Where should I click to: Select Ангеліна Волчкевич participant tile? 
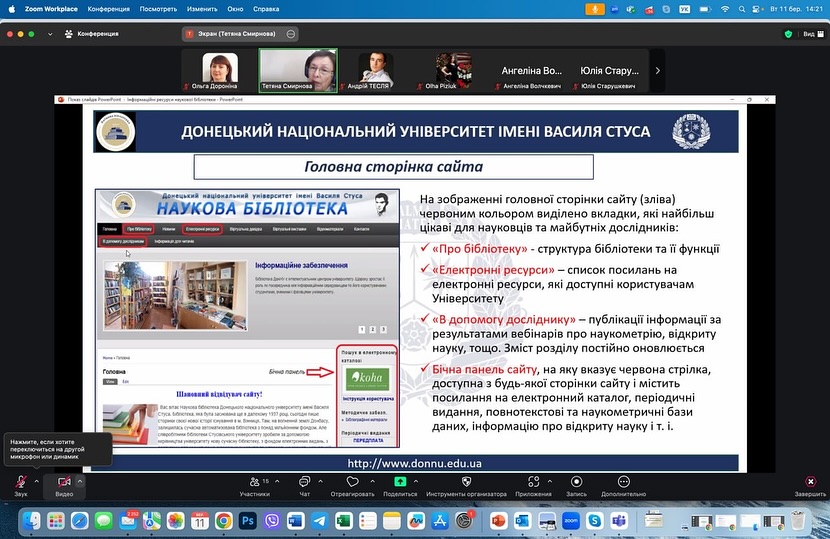click(531, 71)
